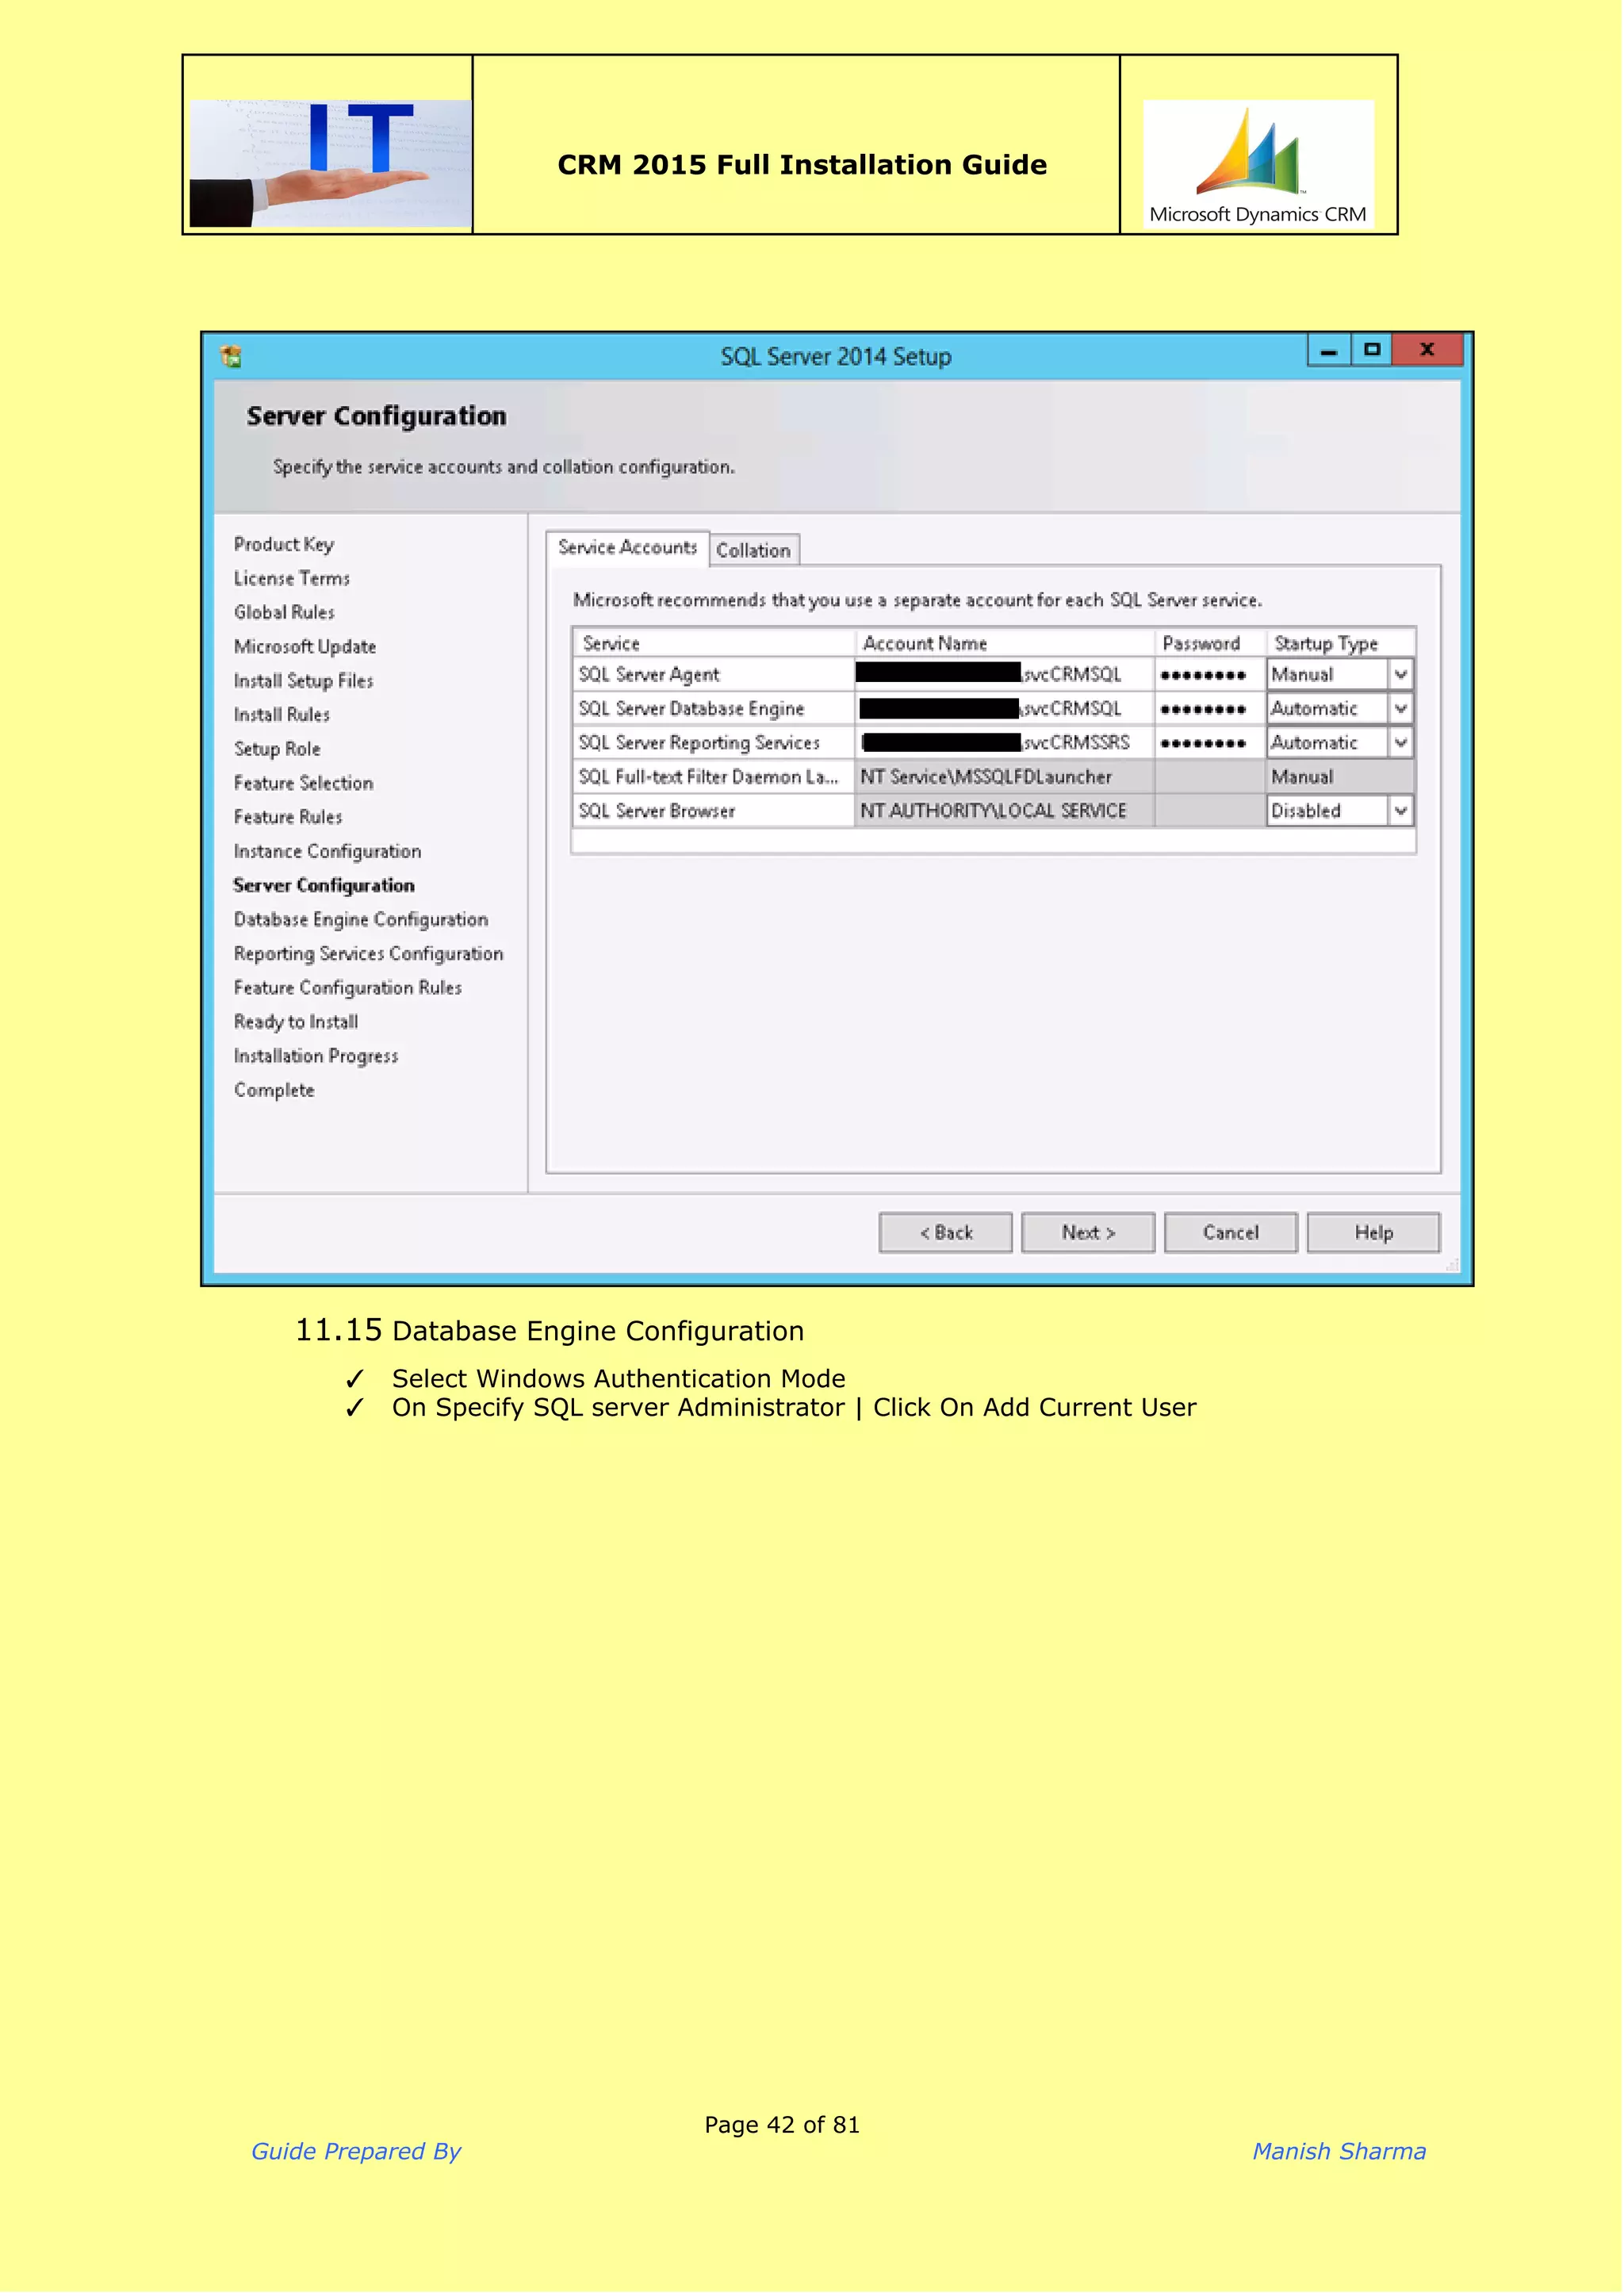The height and width of the screenshot is (2296, 1624).
Task: Click the SQL Server Reporting Services password field
Action: [1210, 743]
